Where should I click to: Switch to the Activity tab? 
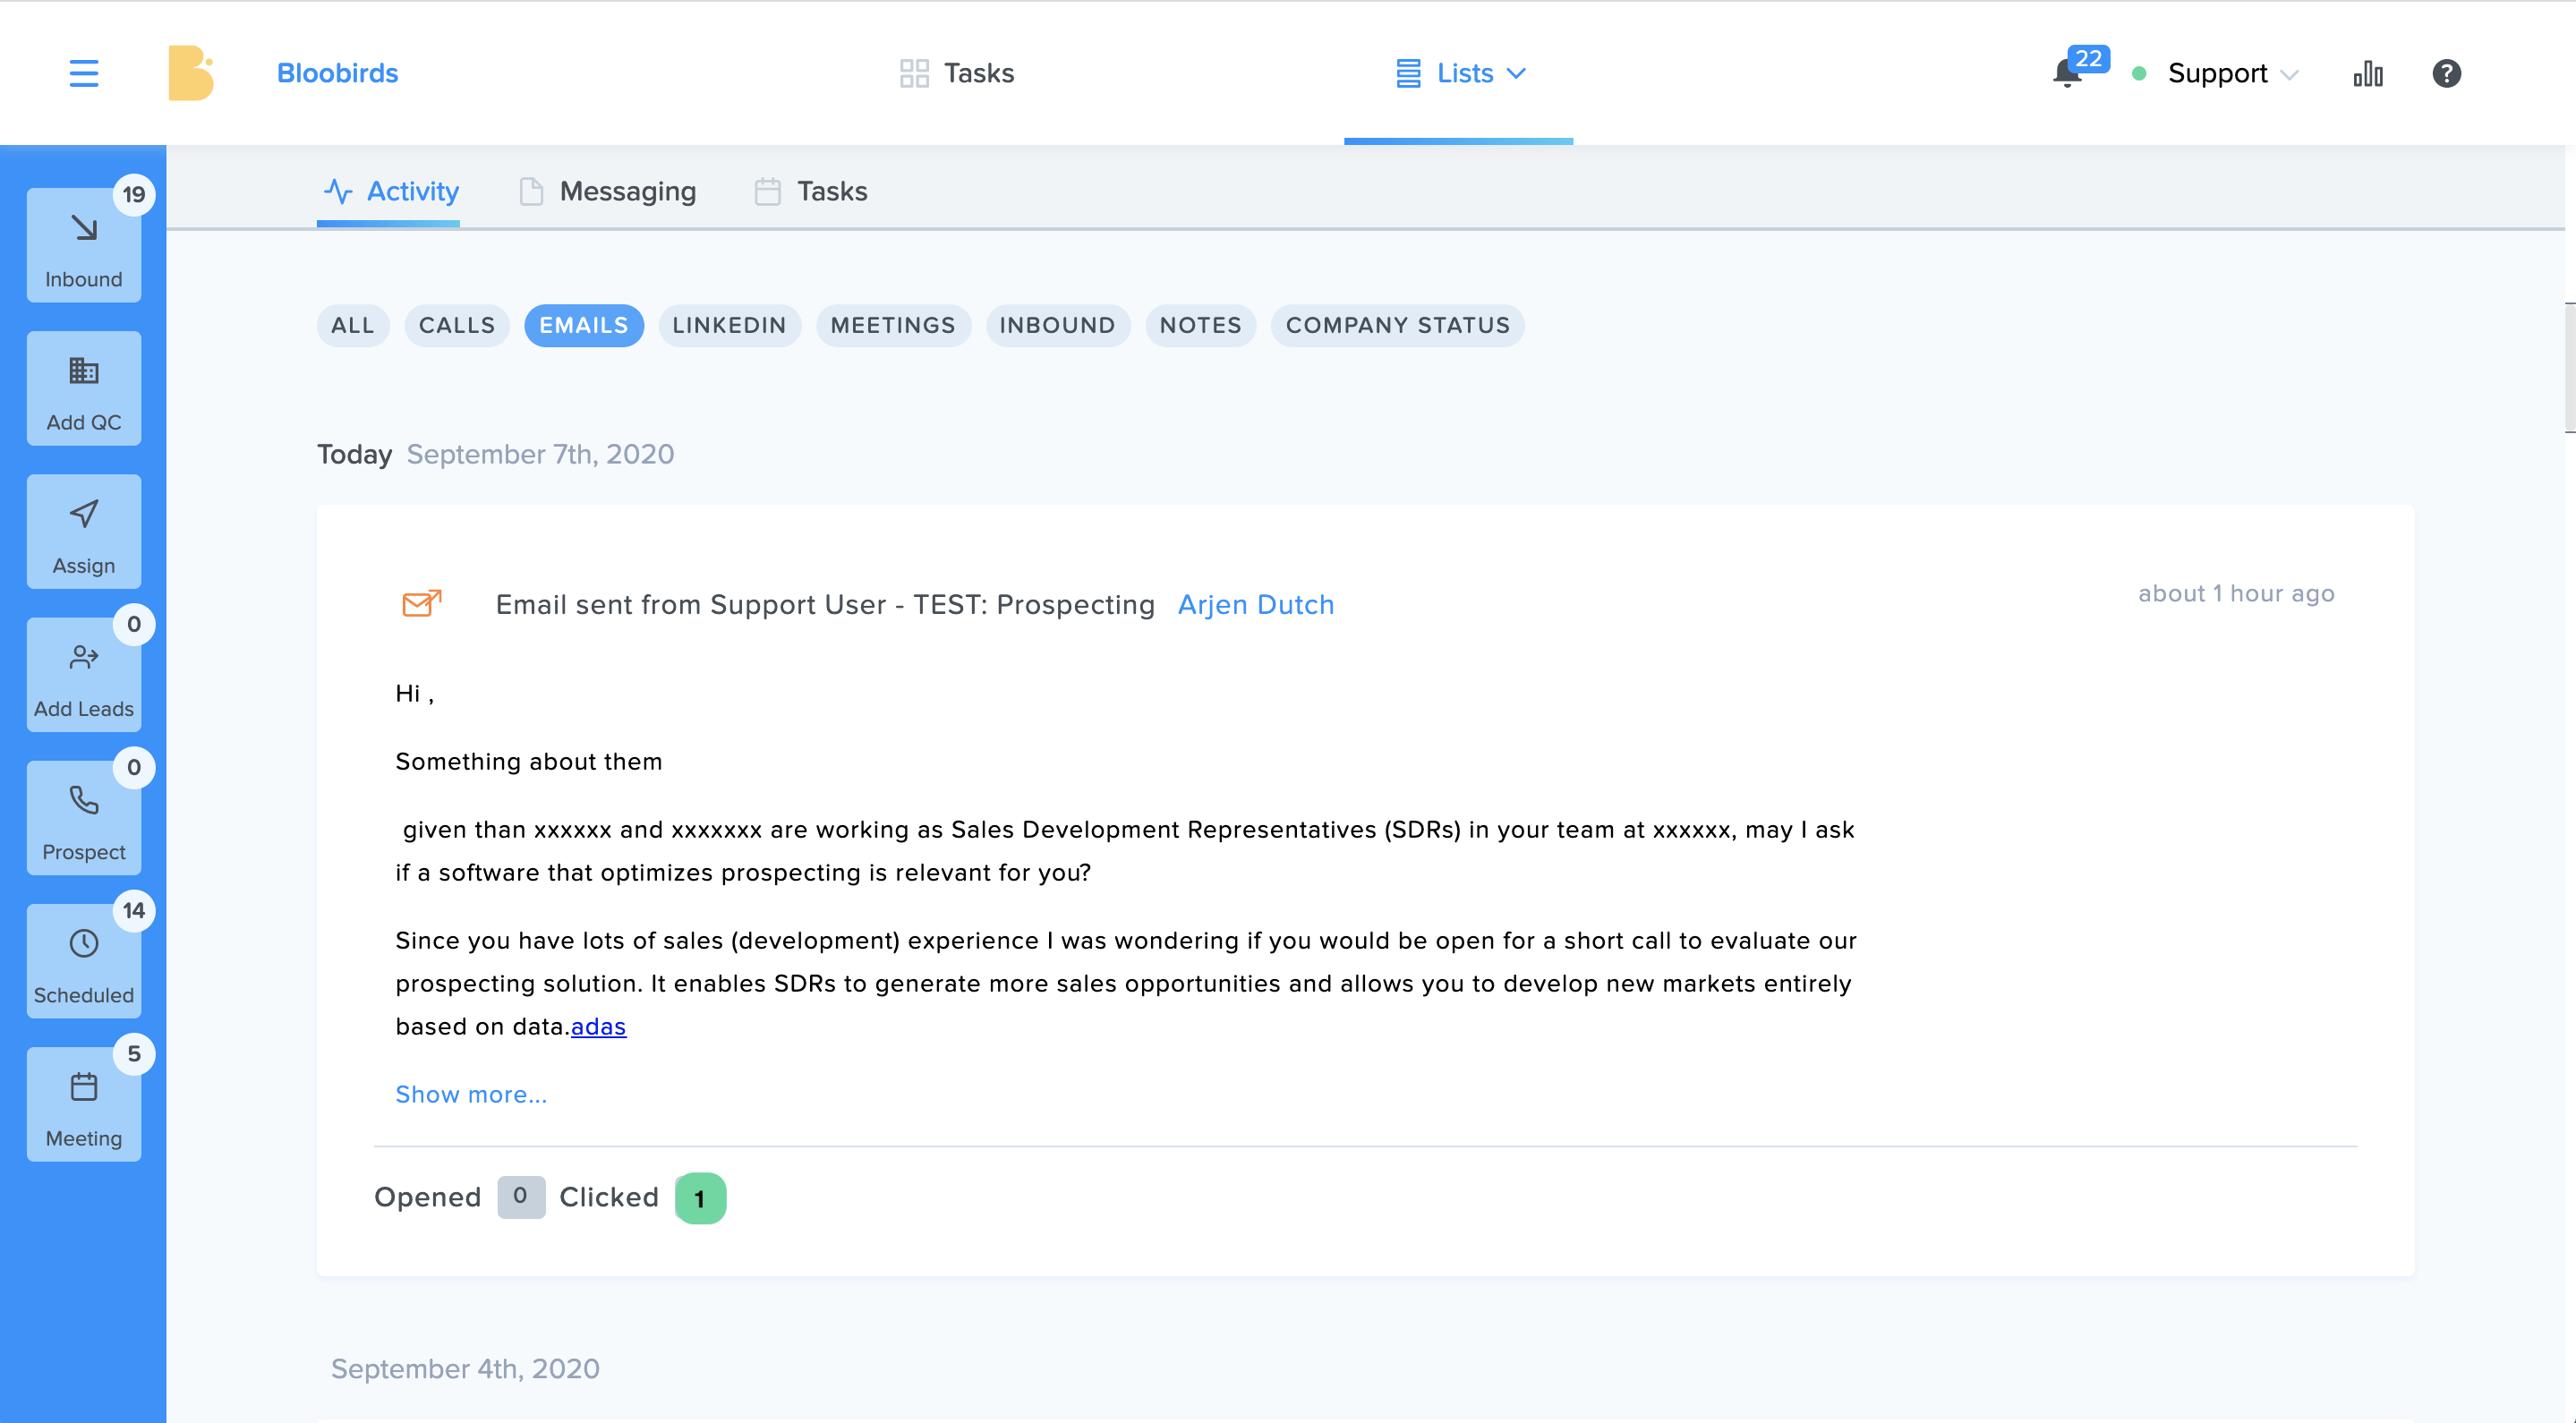(389, 191)
